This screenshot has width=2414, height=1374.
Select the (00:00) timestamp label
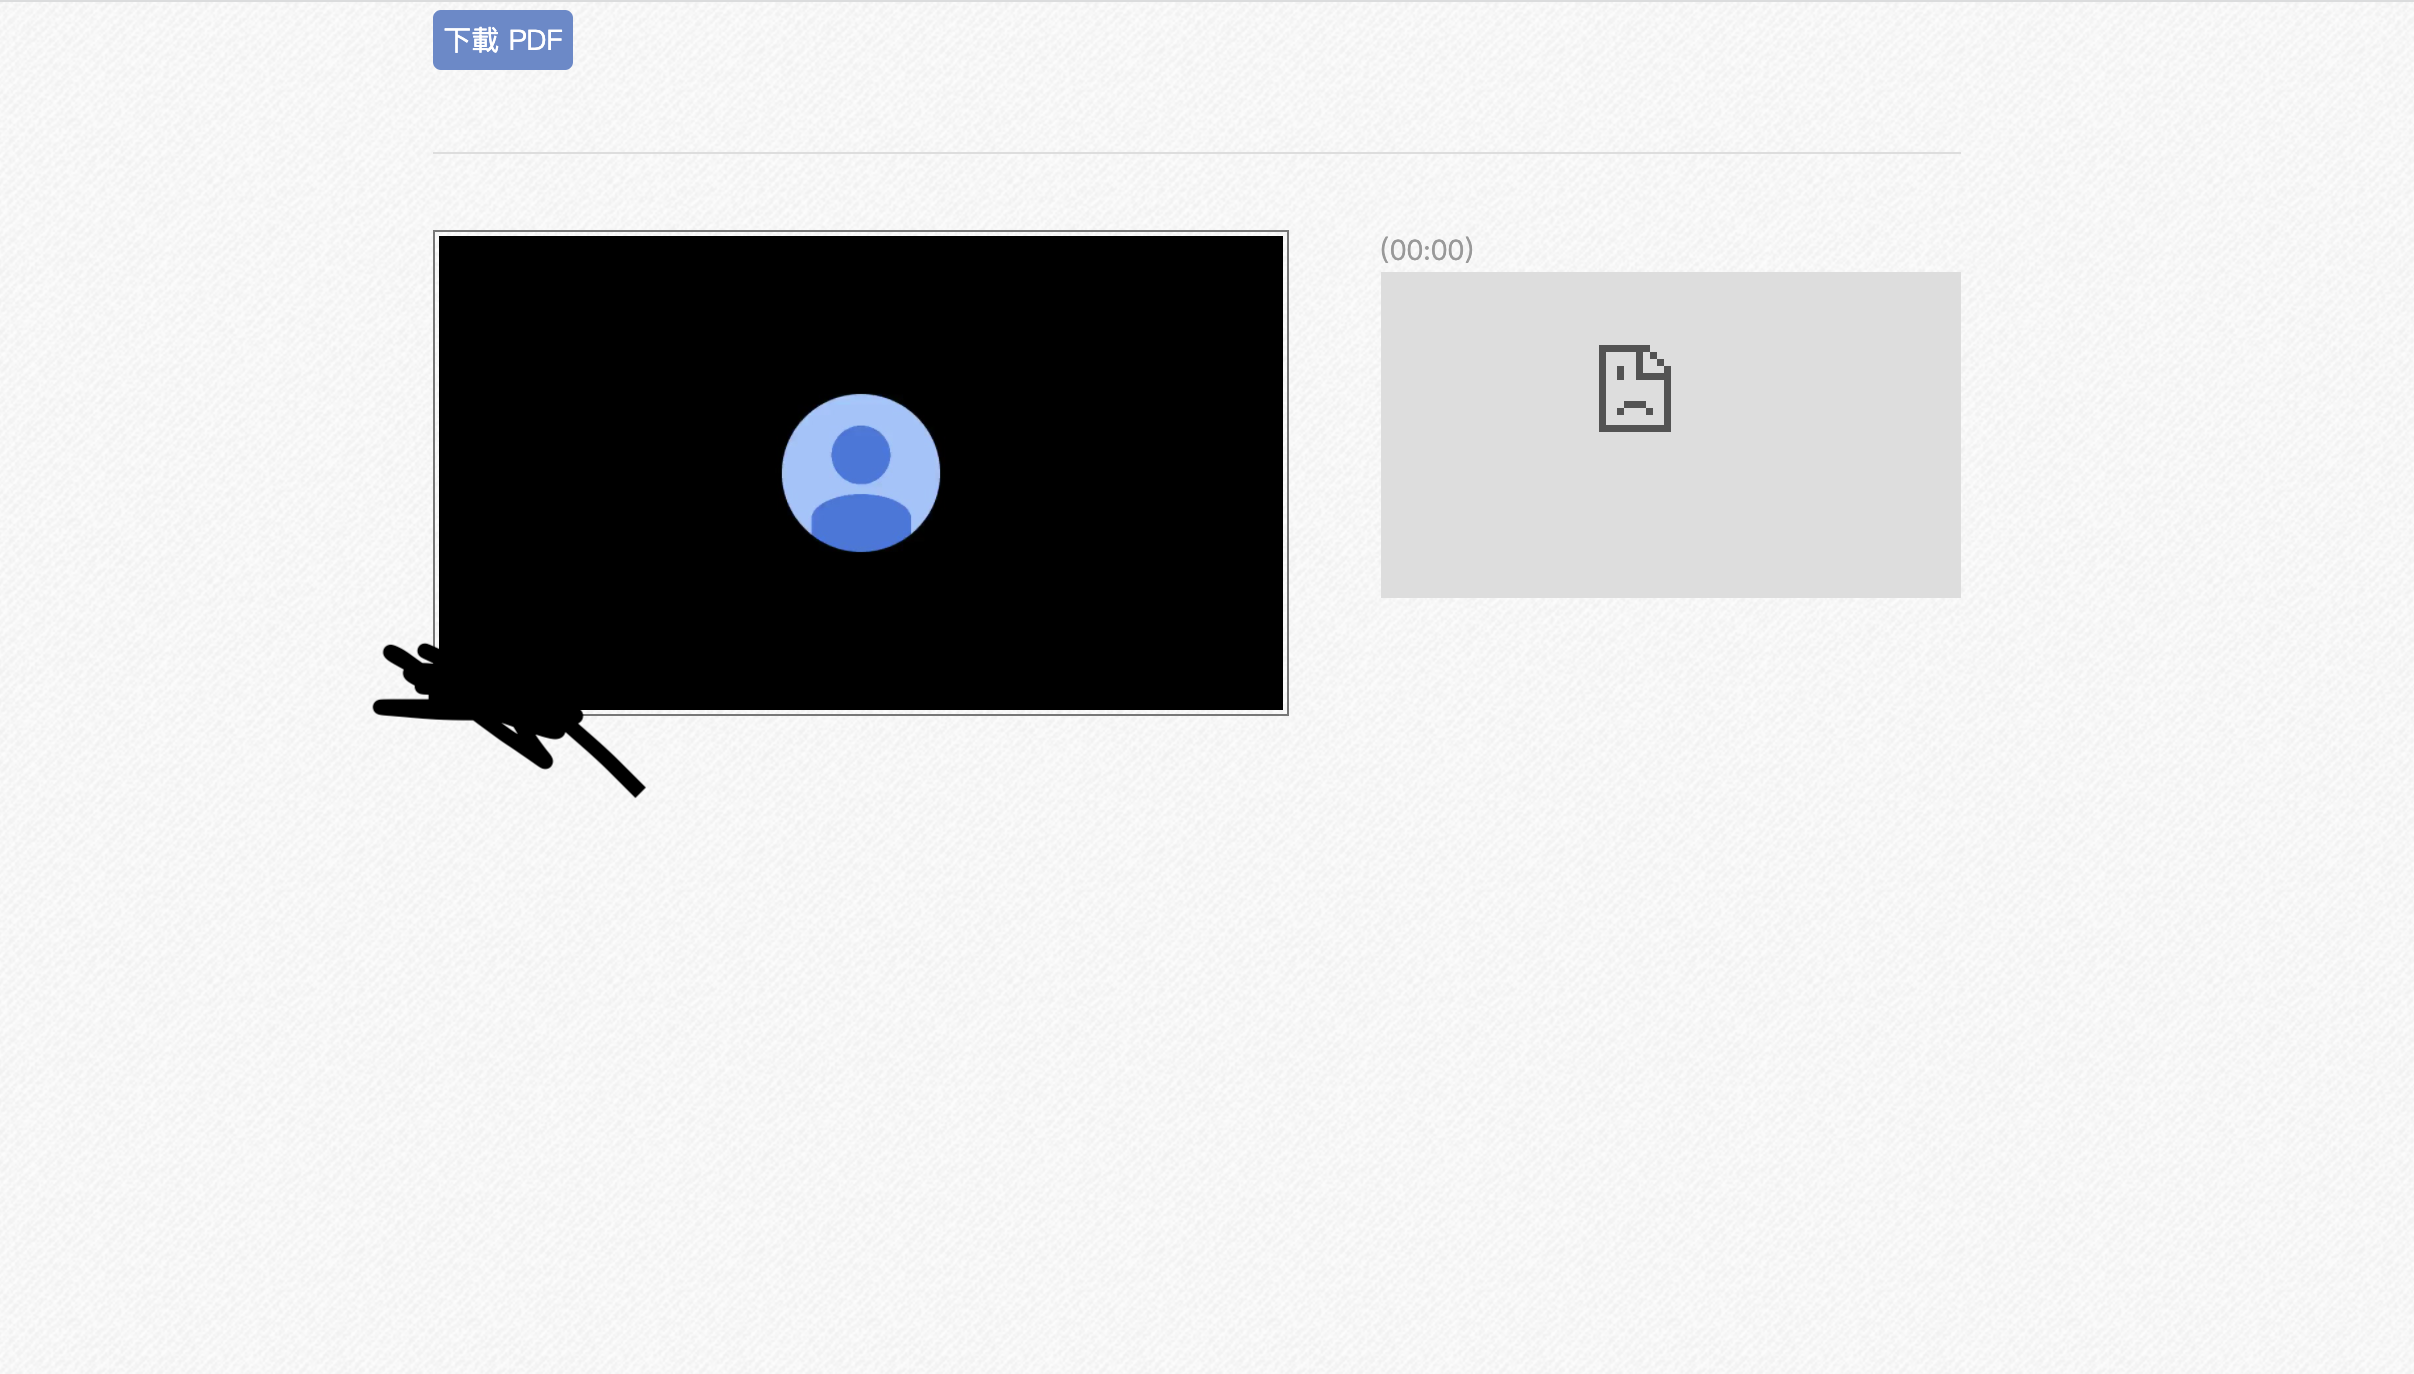[x=1427, y=250]
